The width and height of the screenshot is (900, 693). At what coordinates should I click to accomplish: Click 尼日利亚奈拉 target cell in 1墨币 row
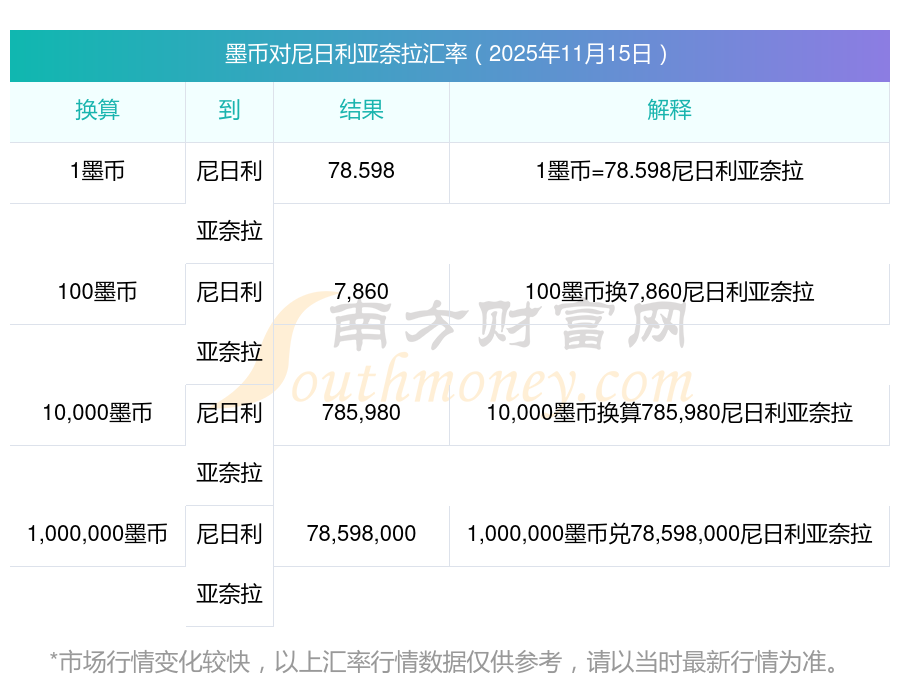pos(229,201)
